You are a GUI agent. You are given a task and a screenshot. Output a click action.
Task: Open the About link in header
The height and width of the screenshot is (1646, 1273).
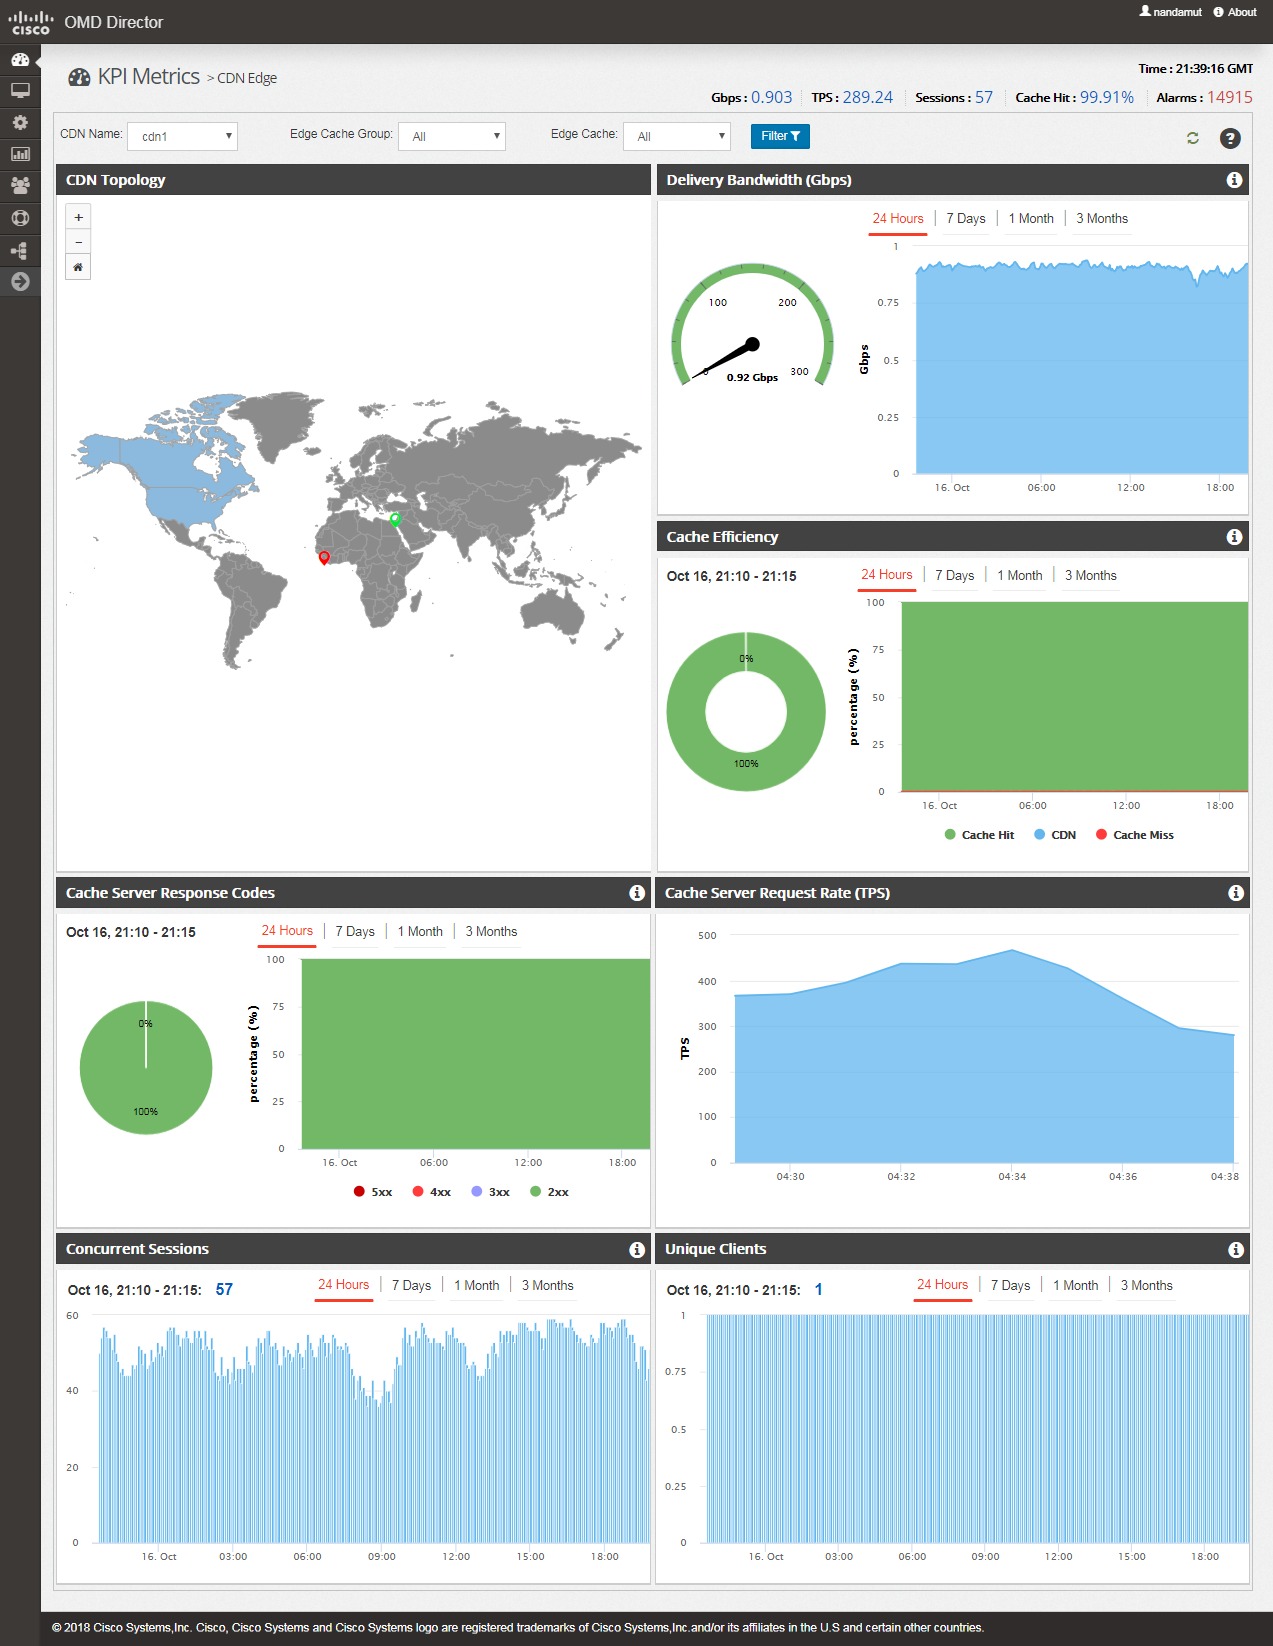(1235, 12)
